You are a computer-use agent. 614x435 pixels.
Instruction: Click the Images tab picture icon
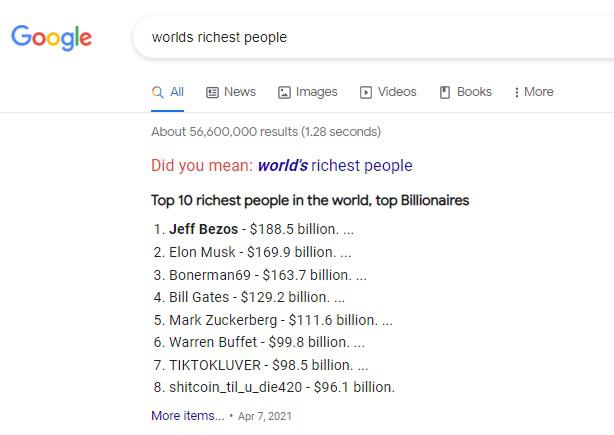[x=284, y=92]
